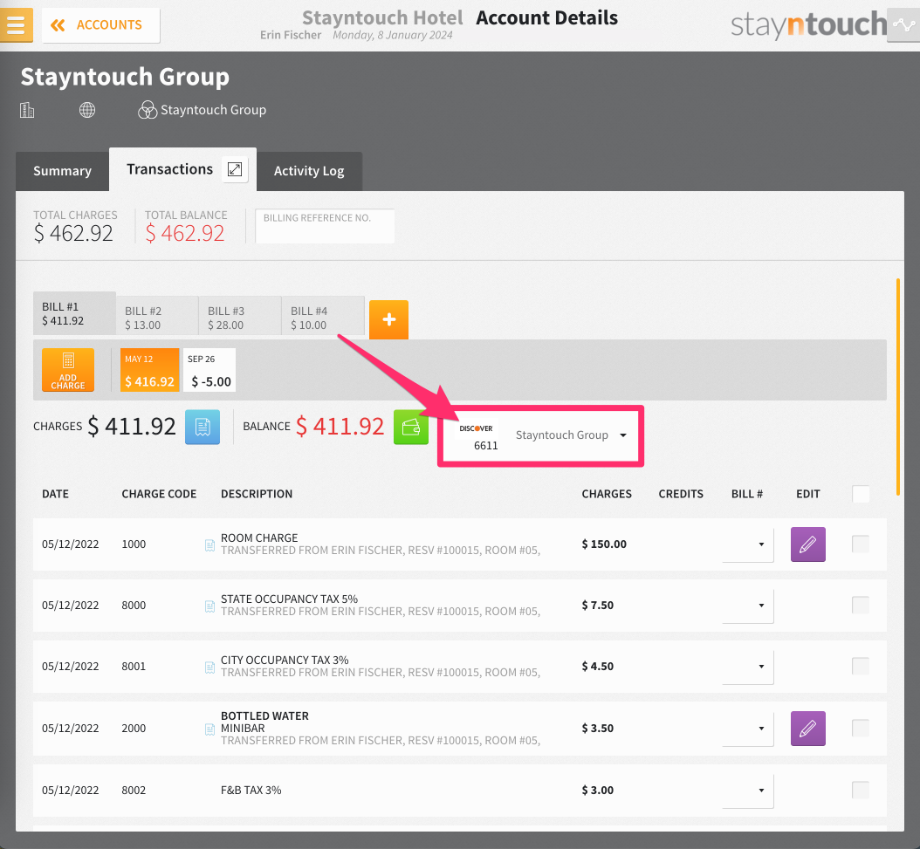
Task: Check the State Occupancy Tax row checkbox
Action: coord(861,605)
